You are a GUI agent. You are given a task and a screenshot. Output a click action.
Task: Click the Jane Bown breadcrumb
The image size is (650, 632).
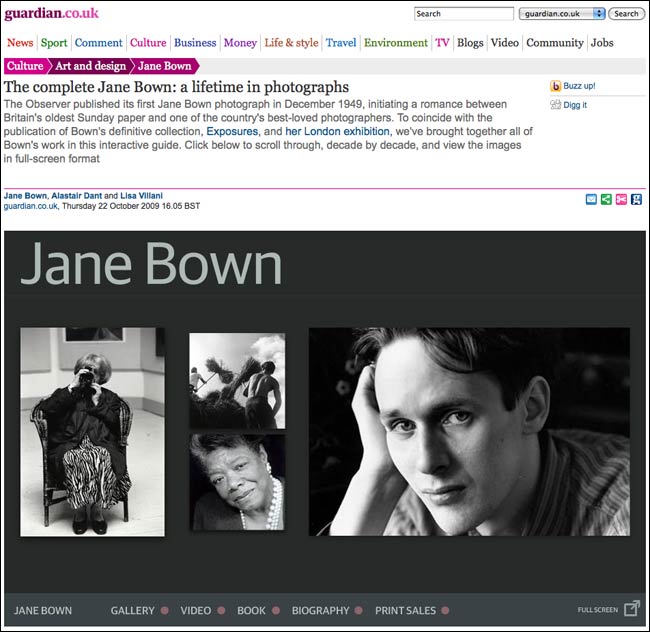click(x=165, y=66)
